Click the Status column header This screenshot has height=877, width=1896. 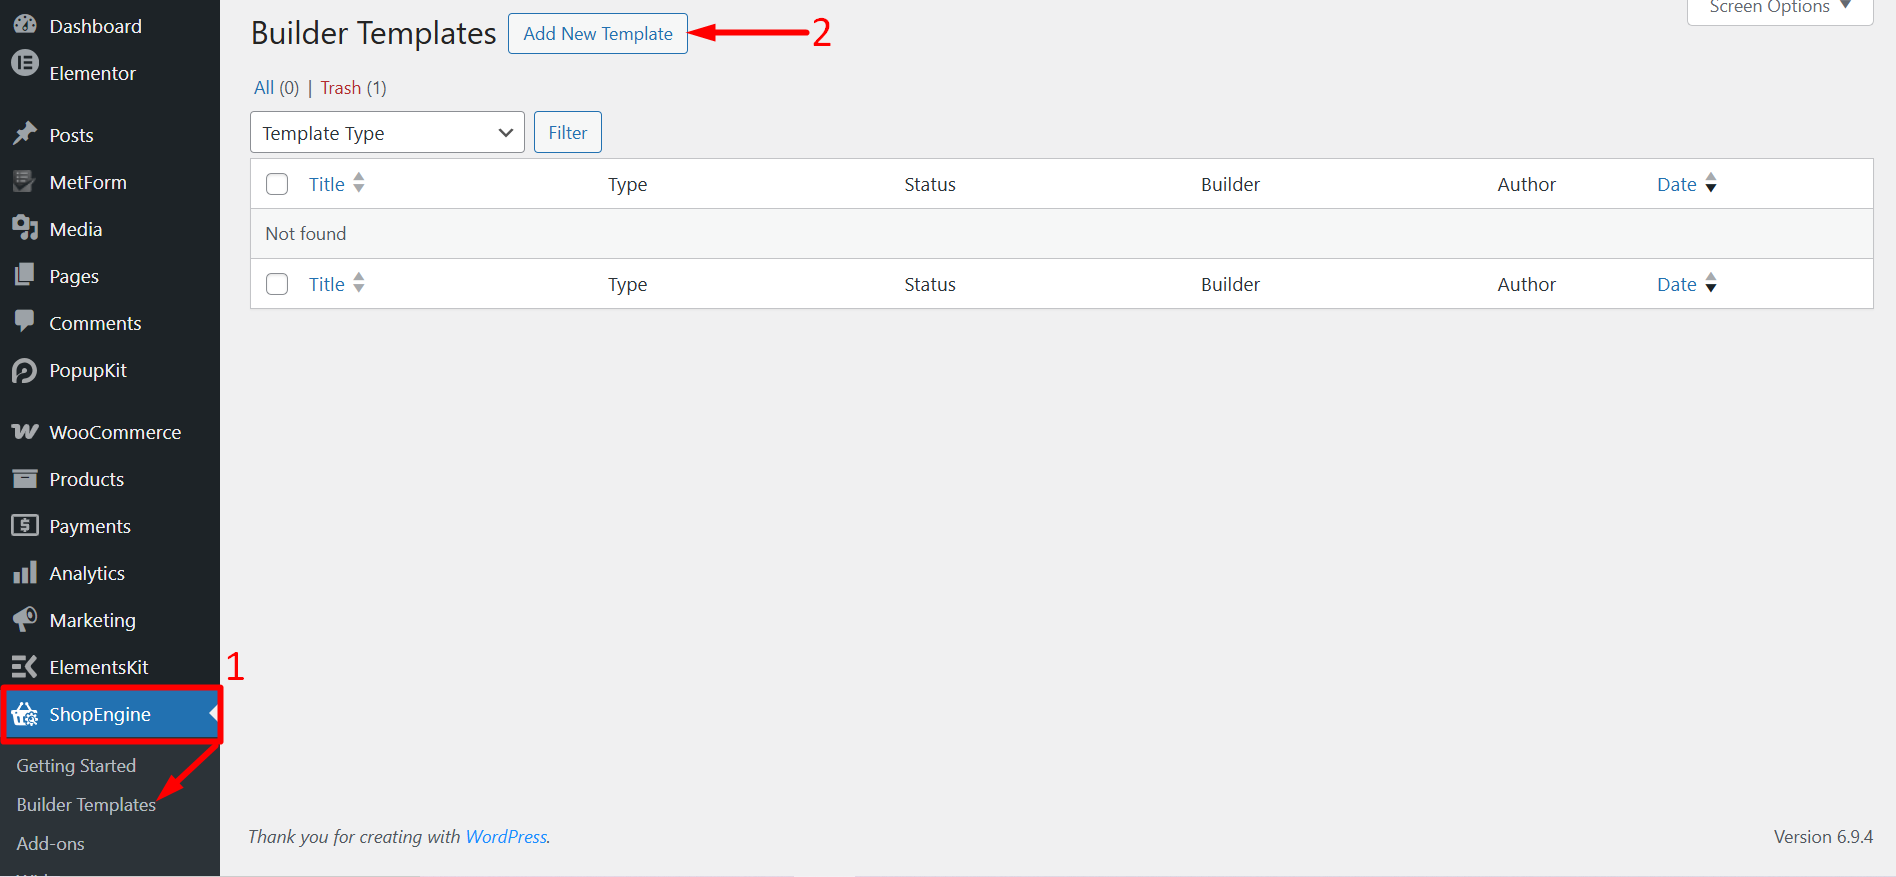click(930, 184)
